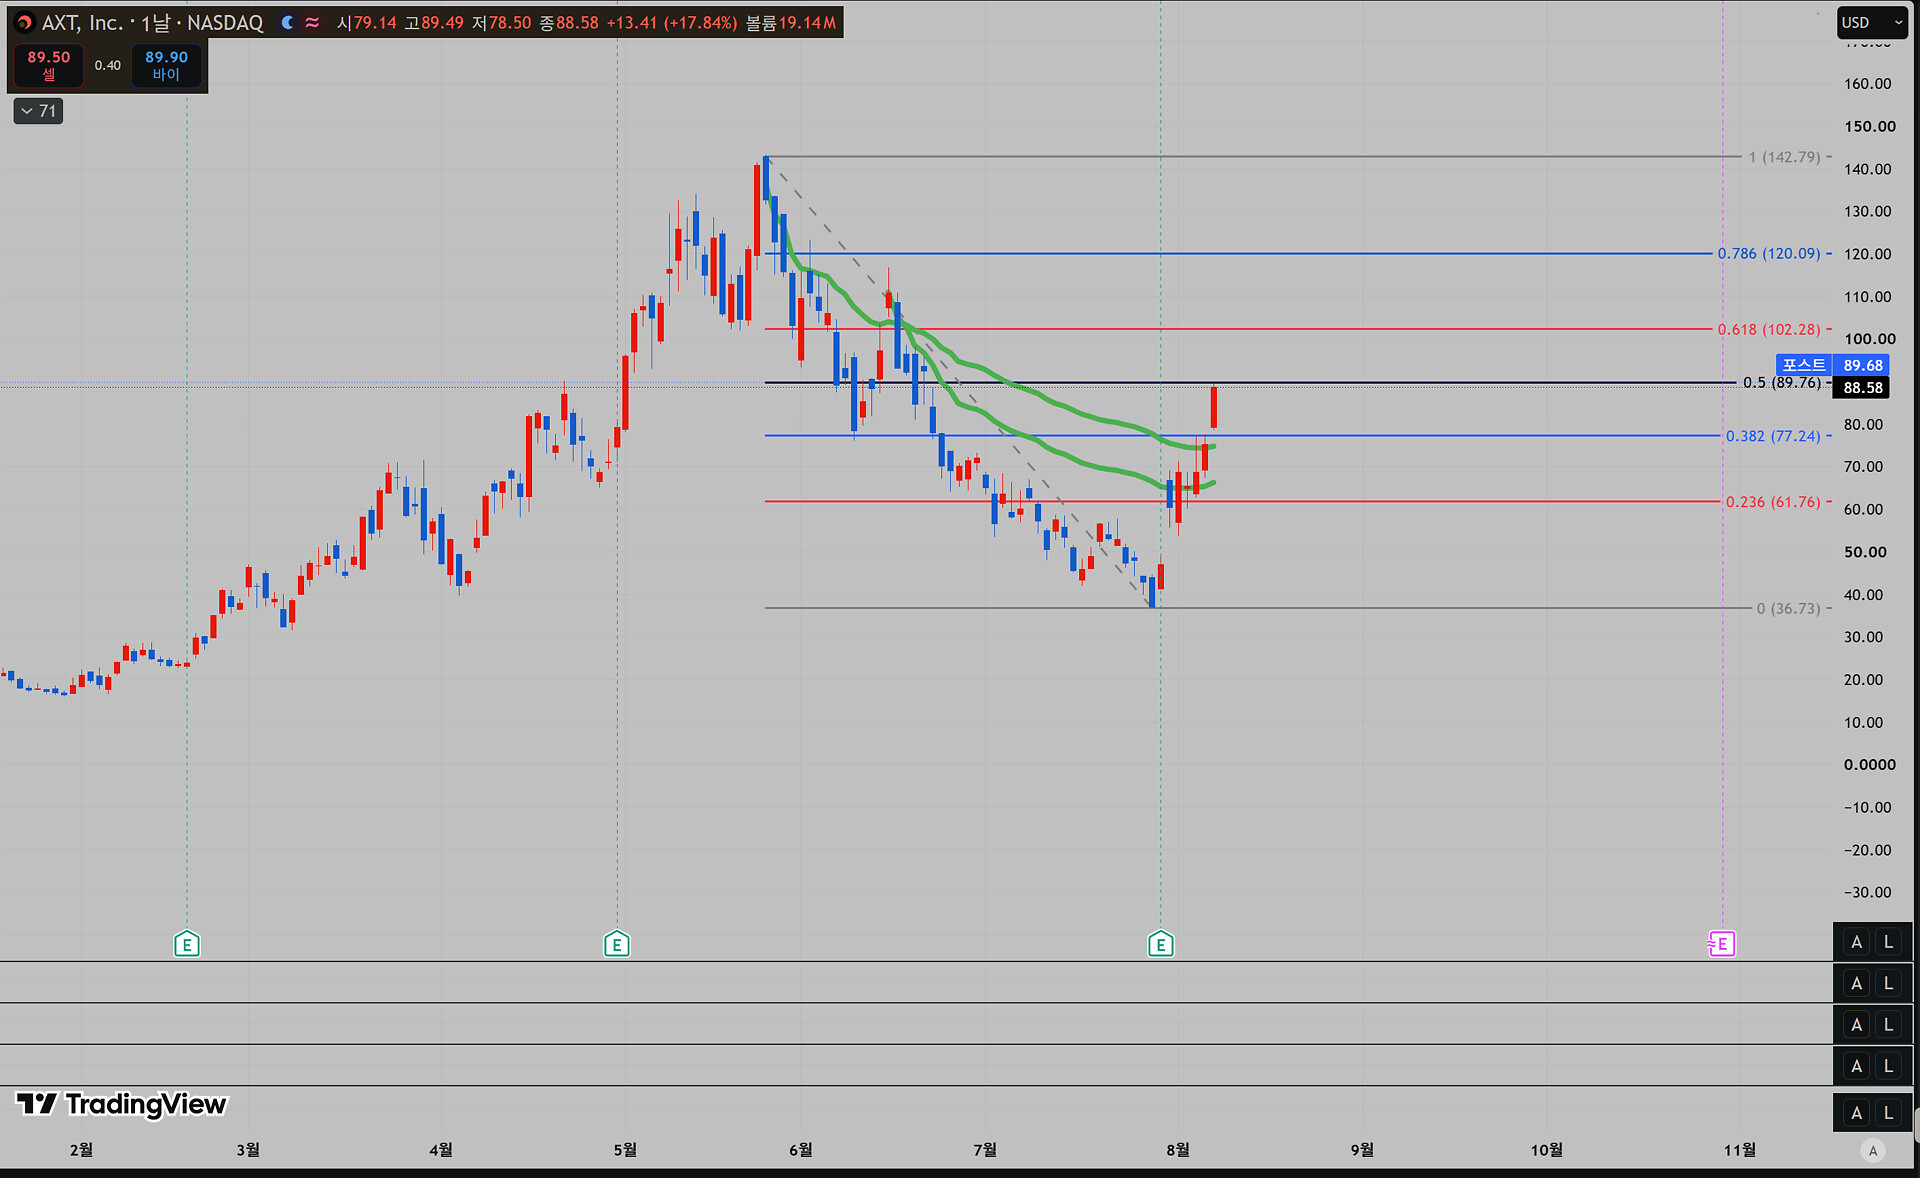The width and height of the screenshot is (1920, 1178).
Task: Click the 100.00 price axis label
Action: point(1869,339)
